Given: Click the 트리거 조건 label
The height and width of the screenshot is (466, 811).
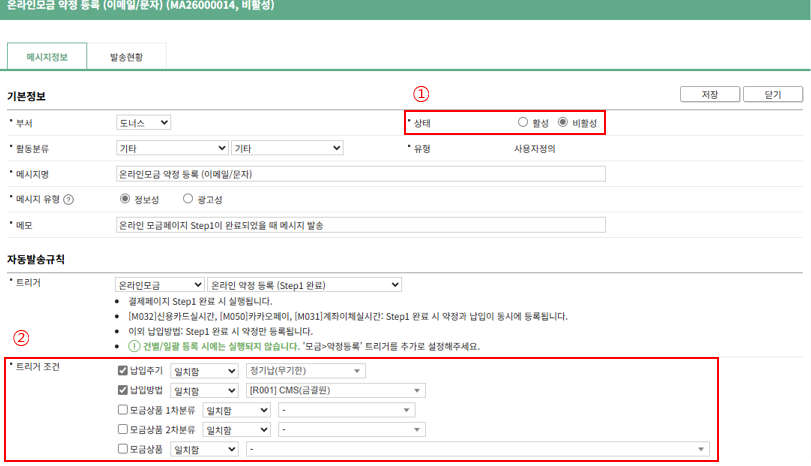Looking at the screenshot, I should (38, 367).
